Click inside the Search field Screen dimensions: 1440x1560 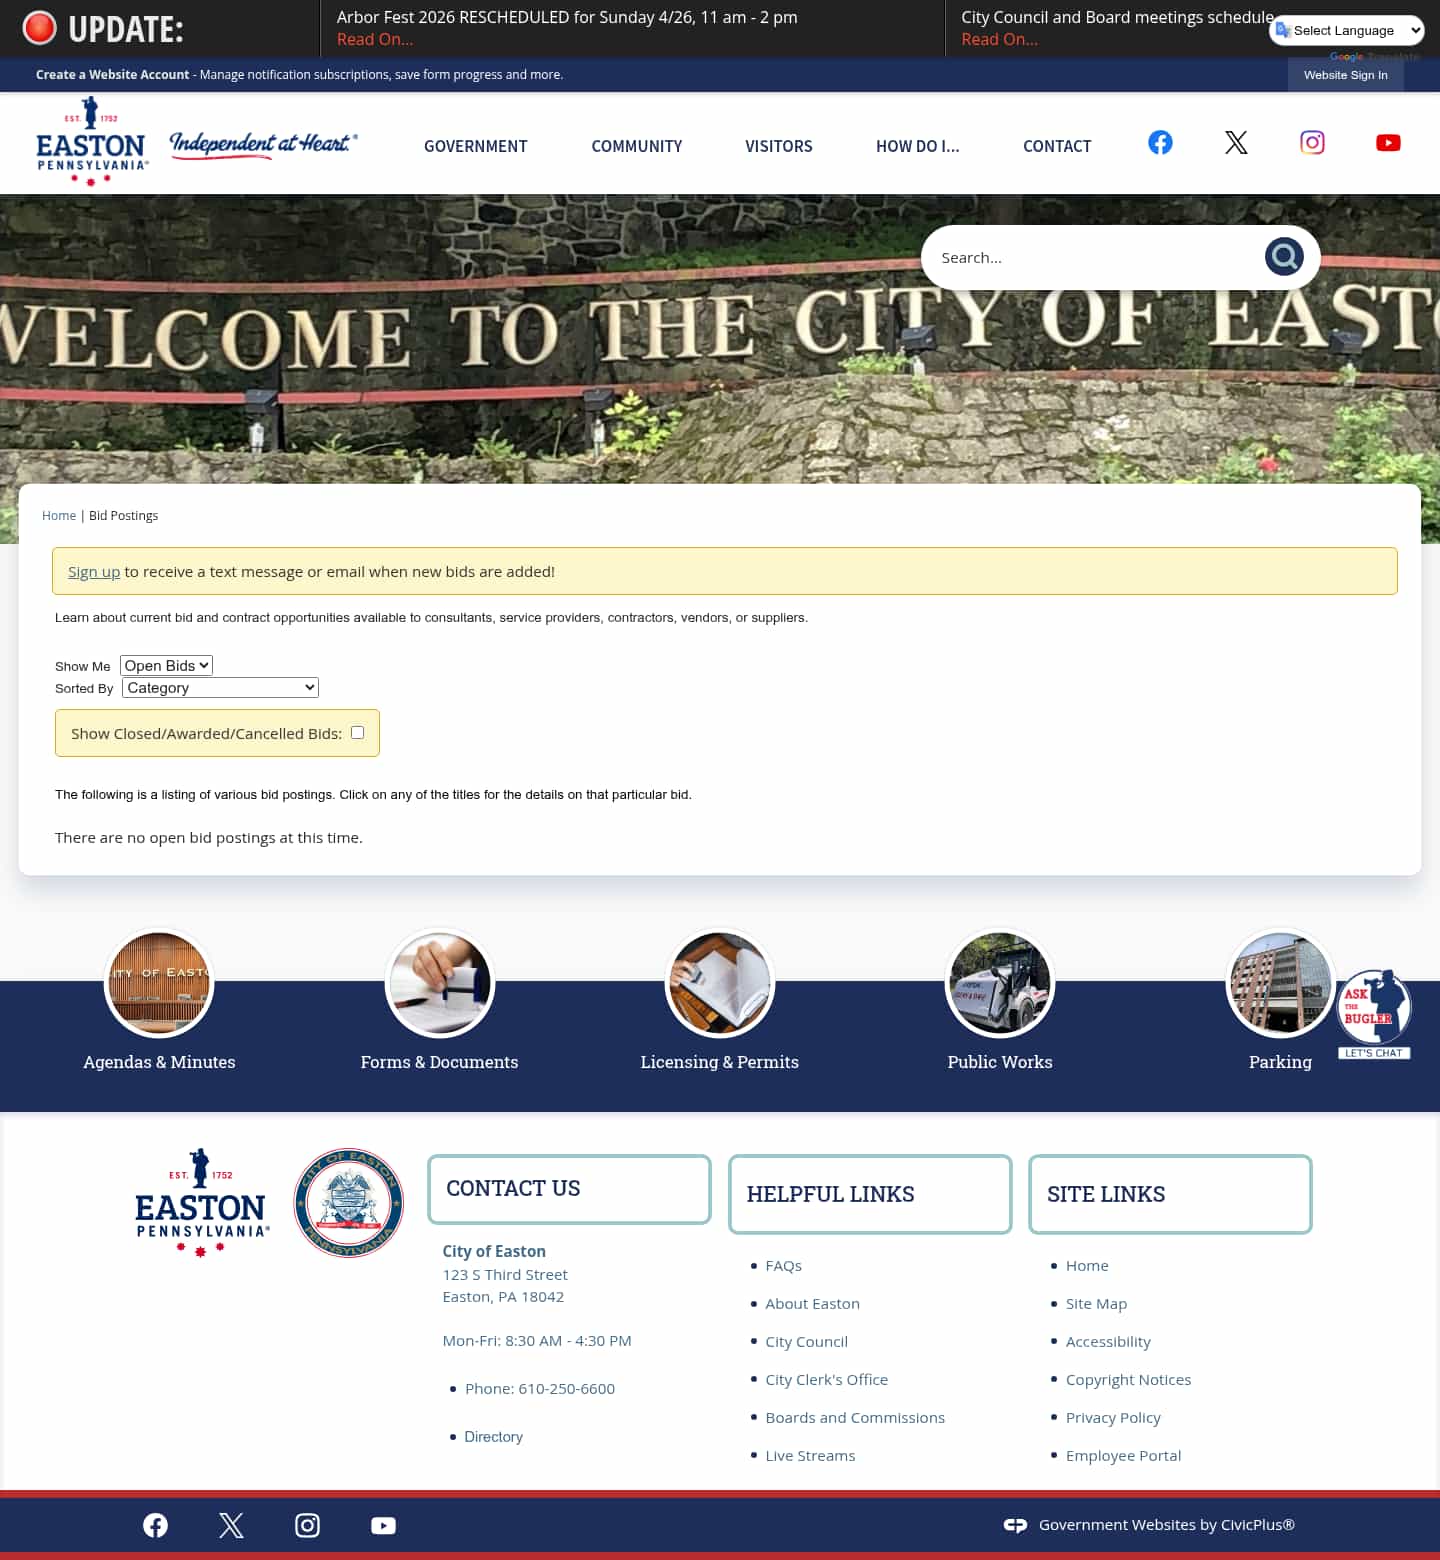[1090, 257]
